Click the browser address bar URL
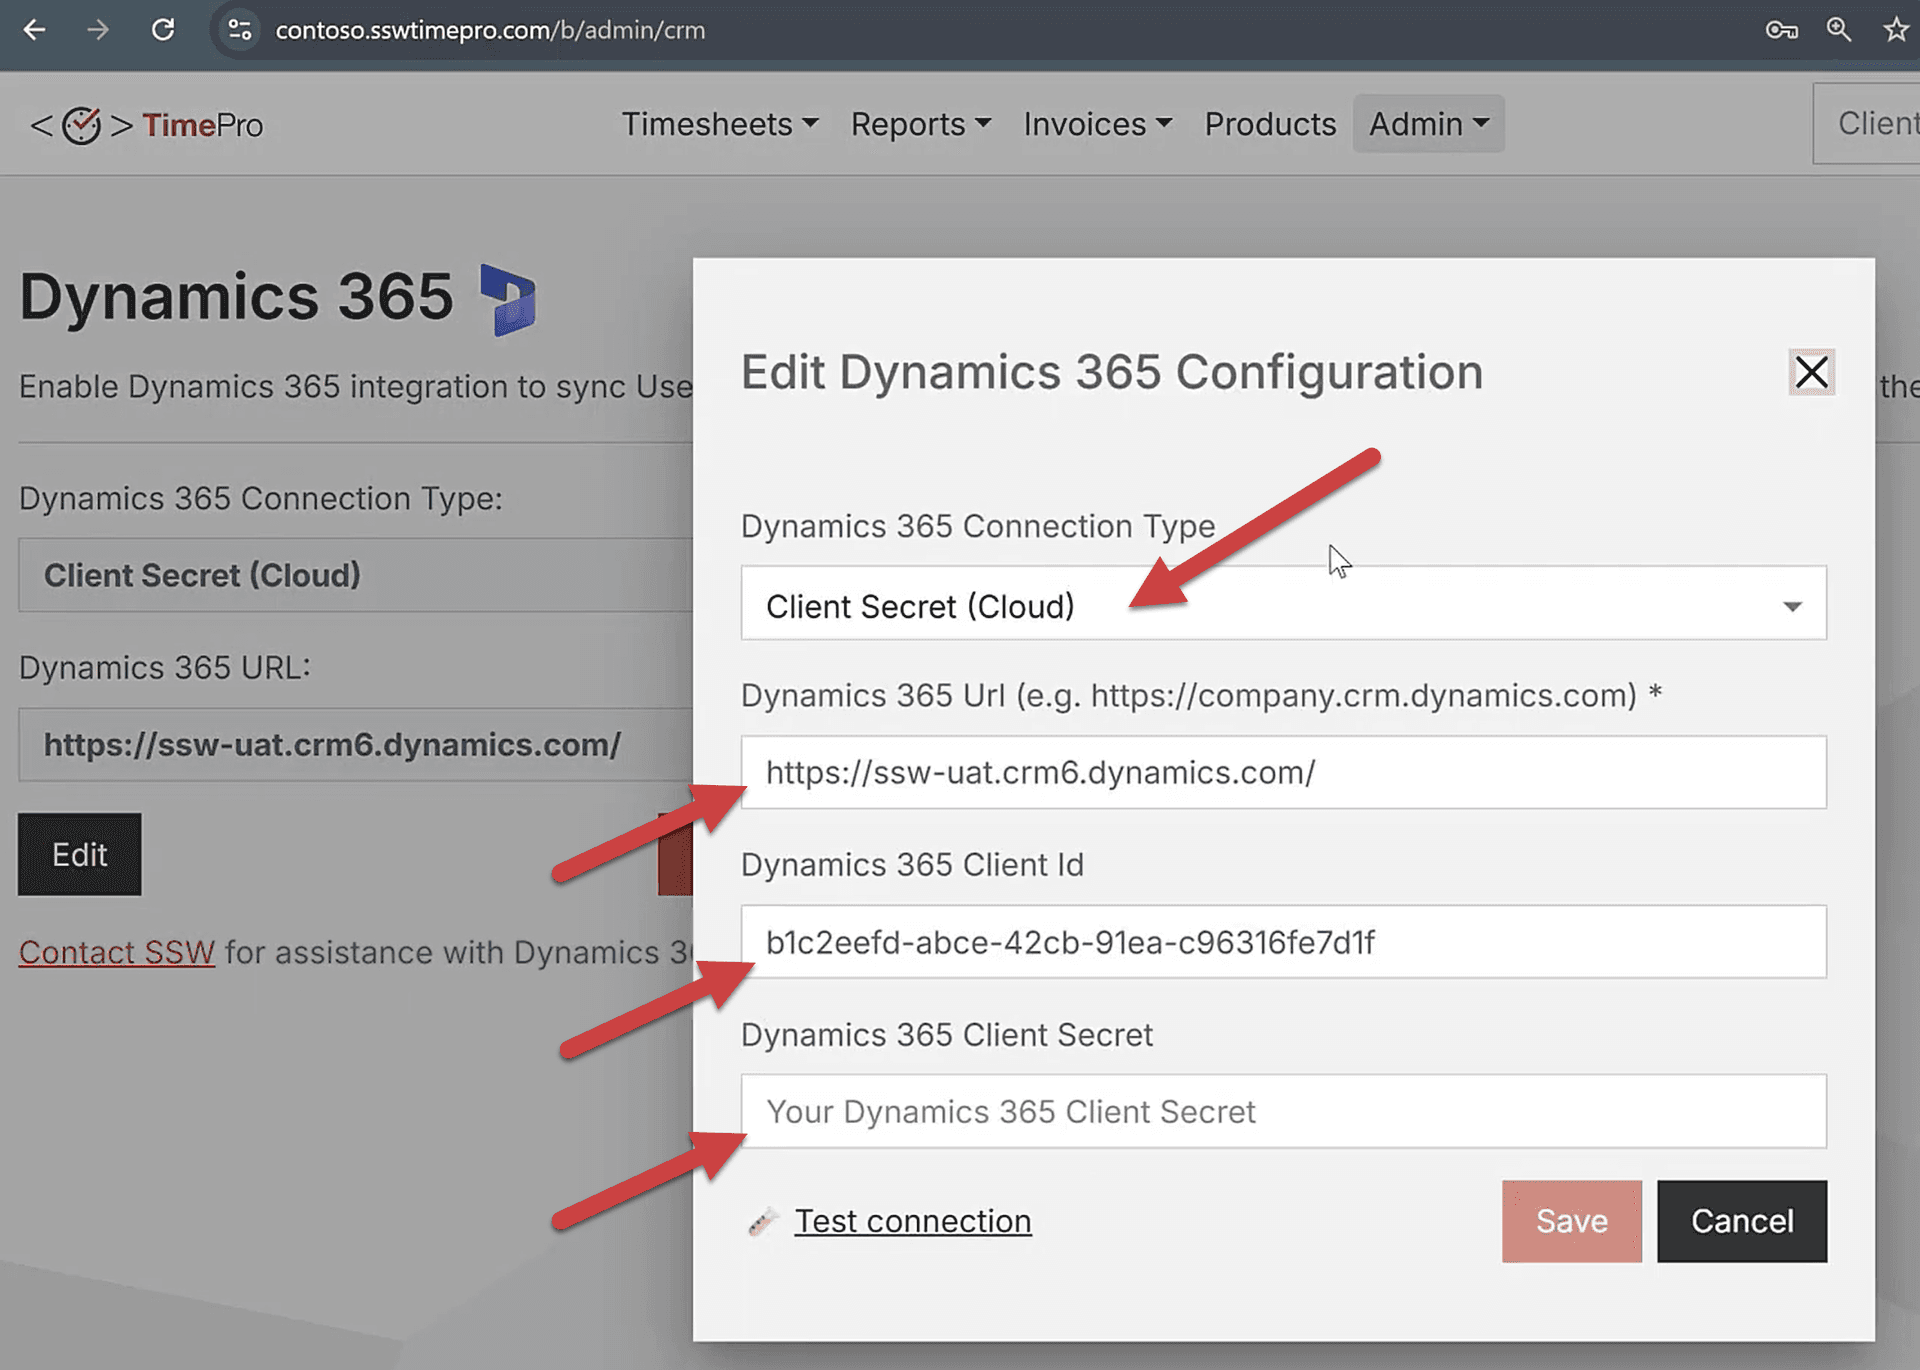The image size is (1920, 1370). click(x=490, y=30)
